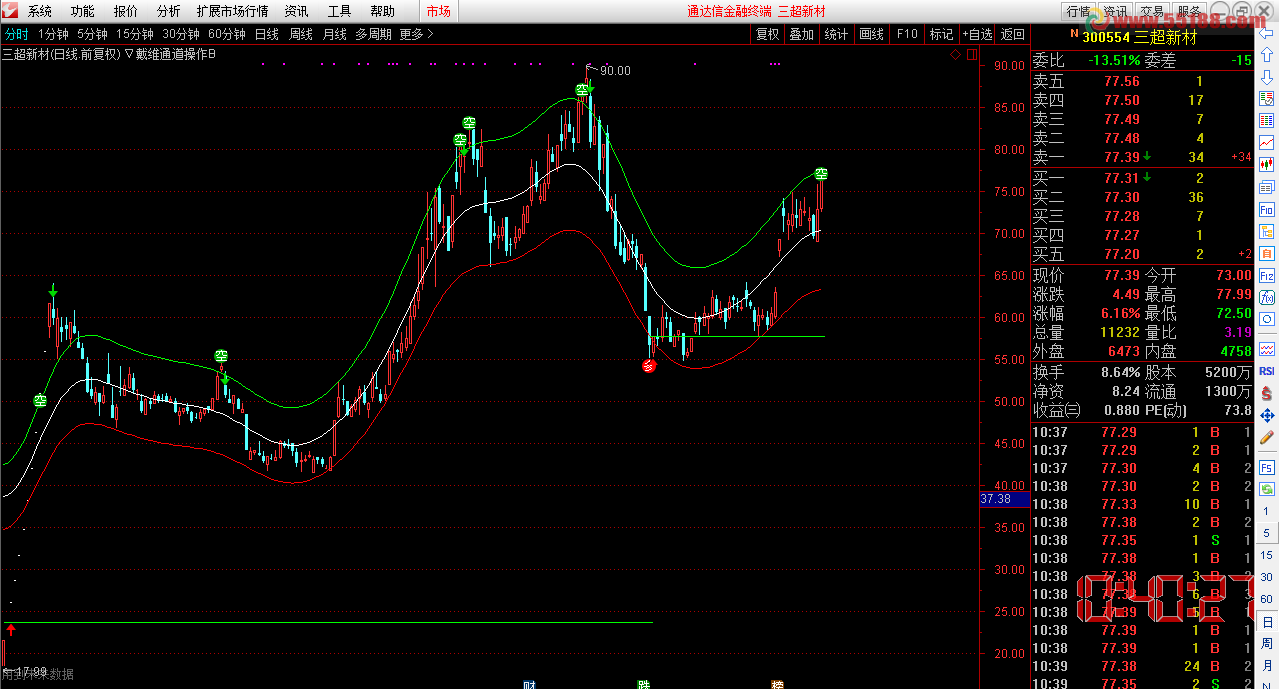Switch to 分时 intraday period
Viewport: 1279px width, 689px height.
[x=17, y=34]
